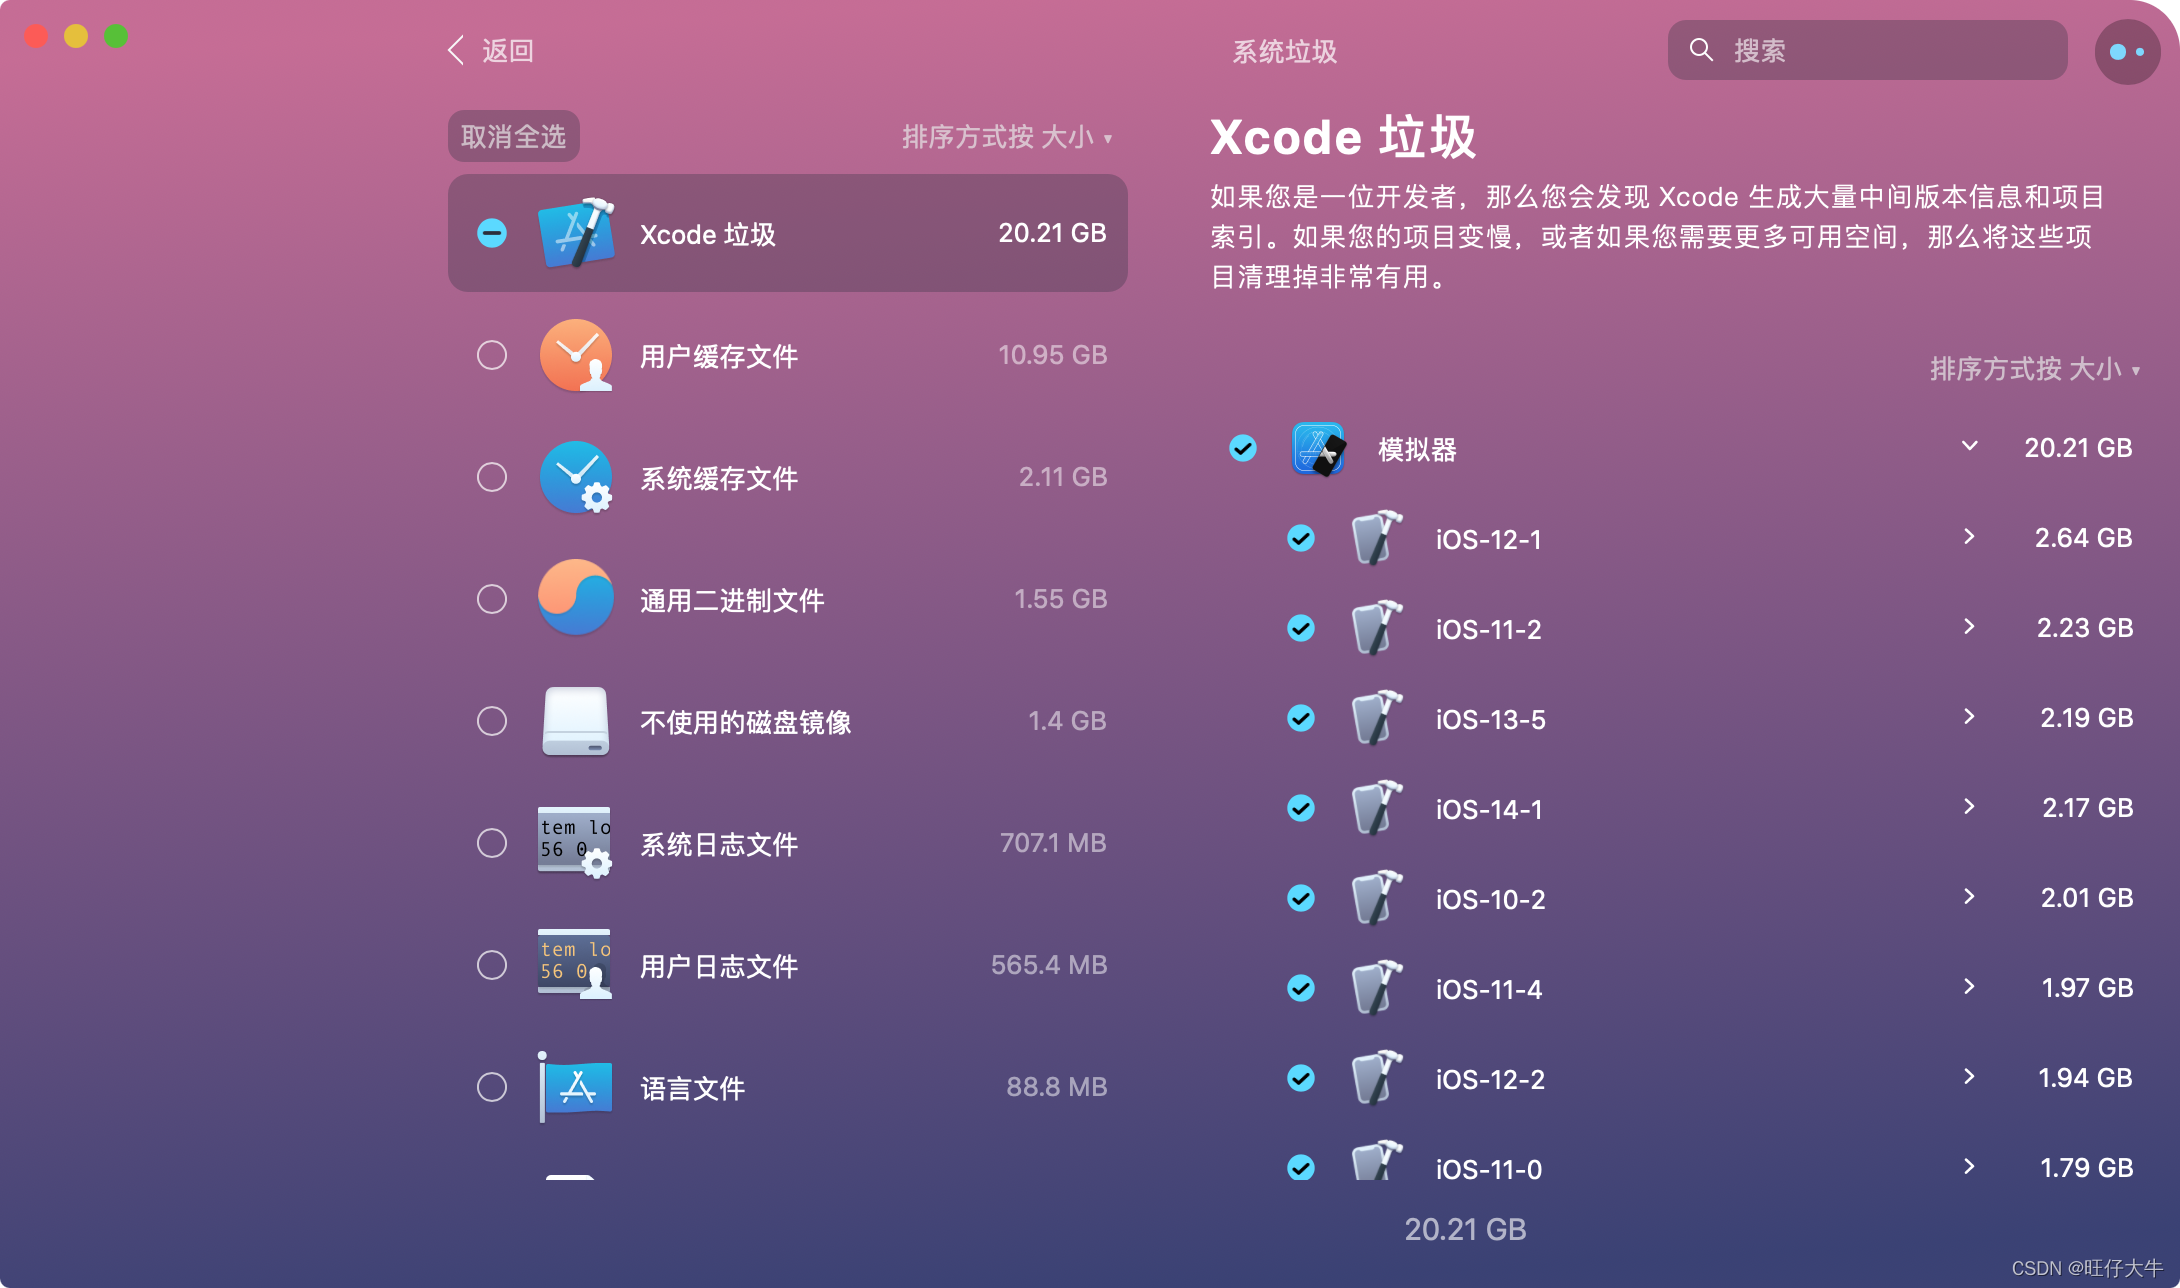Viewport: 2180px width, 1288px height.
Task: Click the iOS-13-5 simulator name
Action: point(1490,719)
